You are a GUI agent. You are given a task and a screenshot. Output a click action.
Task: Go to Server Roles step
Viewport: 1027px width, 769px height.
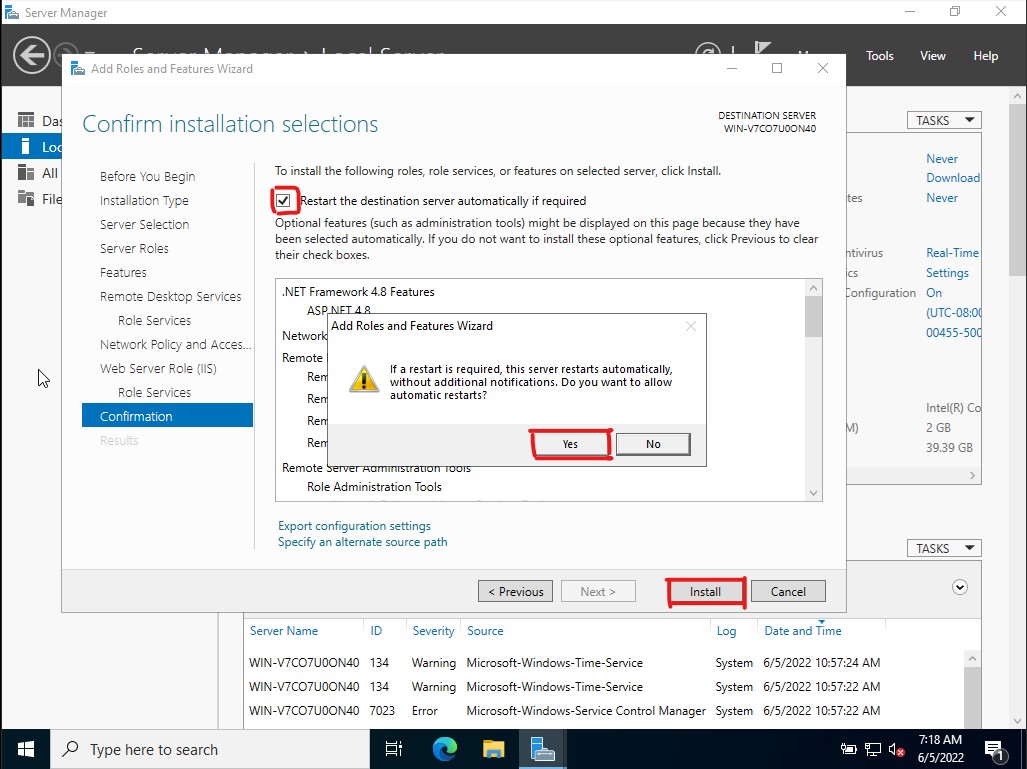coord(134,248)
